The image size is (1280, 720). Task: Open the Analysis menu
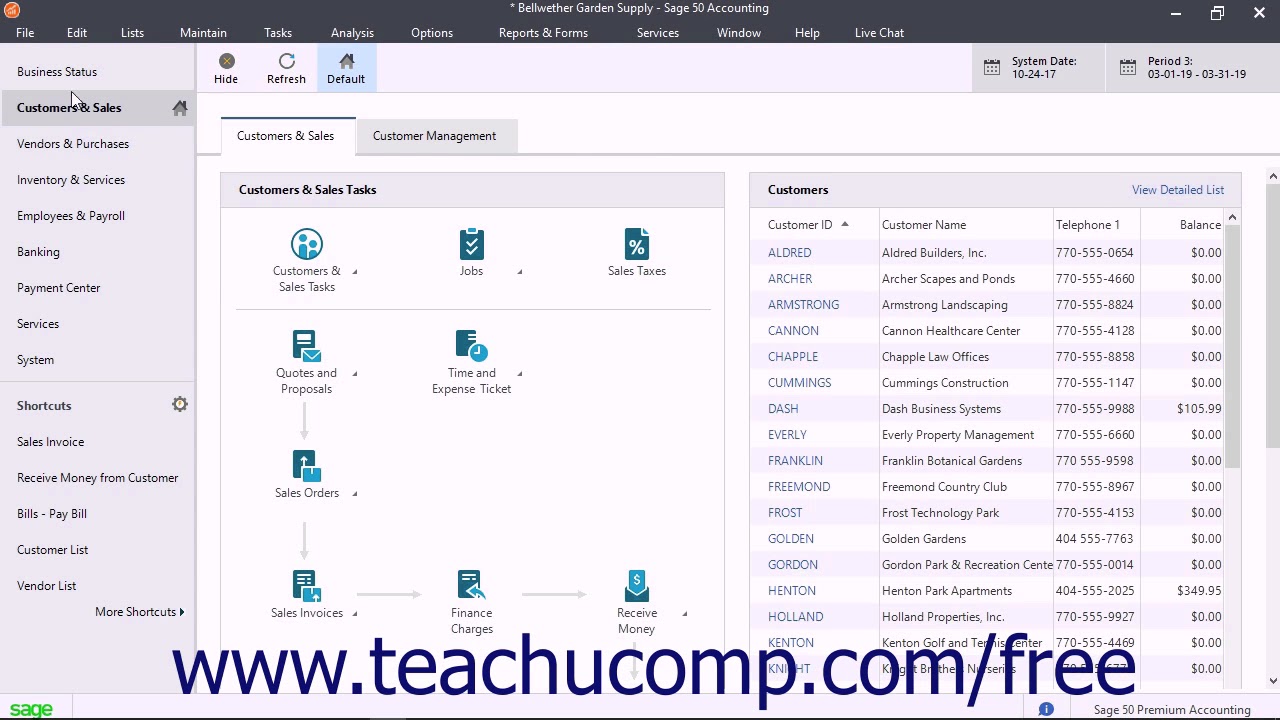(x=352, y=33)
